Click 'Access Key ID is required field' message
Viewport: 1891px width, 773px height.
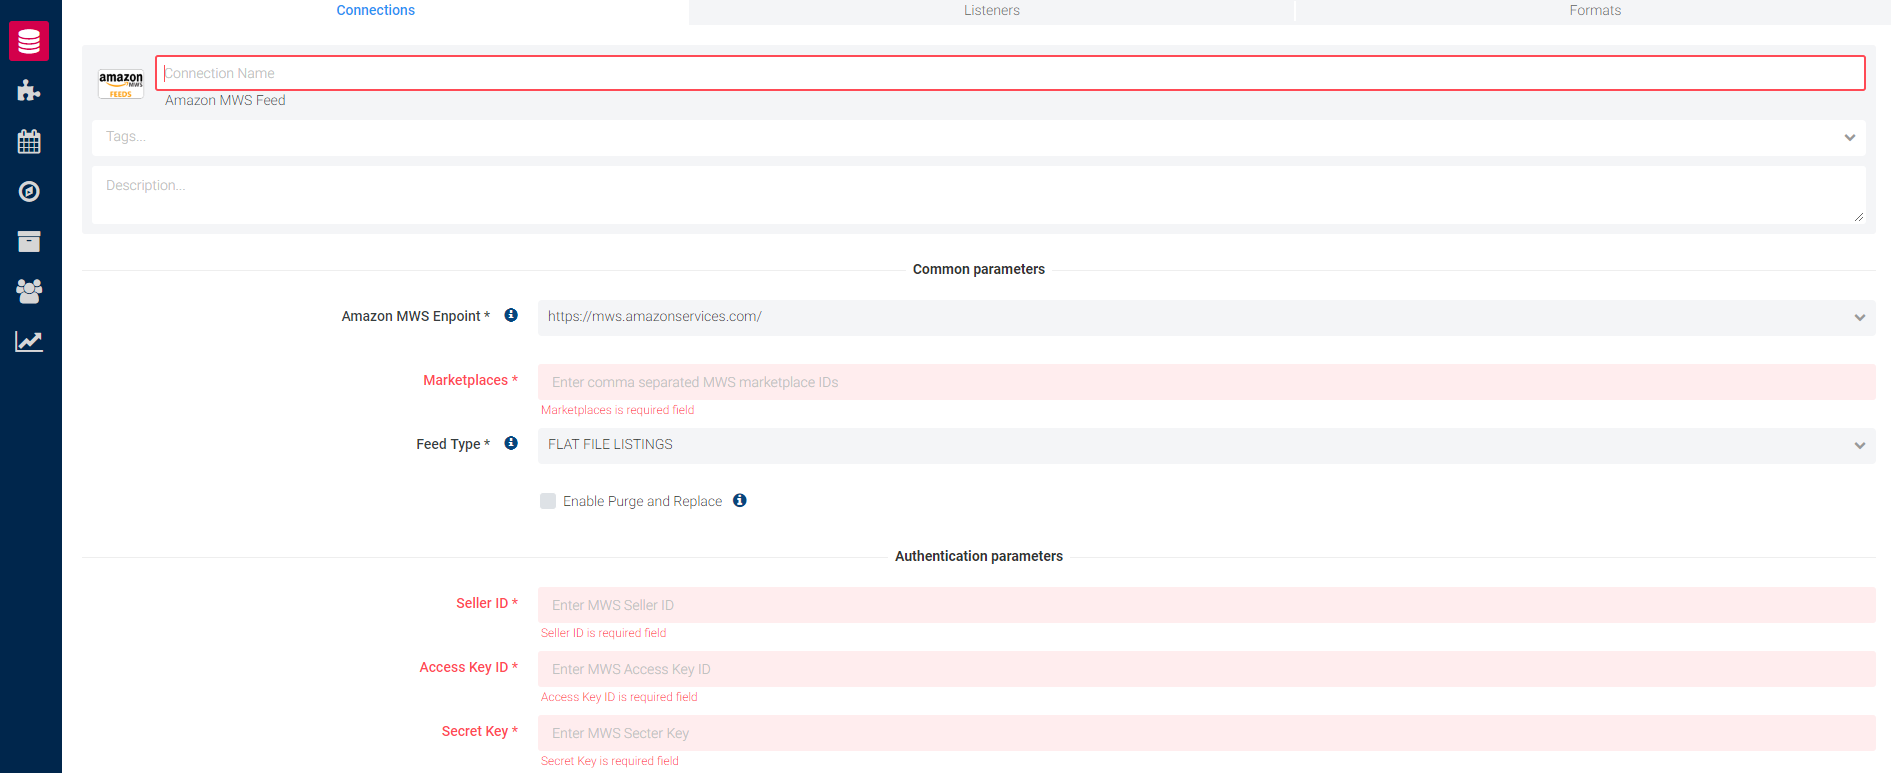click(x=619, y=697)
